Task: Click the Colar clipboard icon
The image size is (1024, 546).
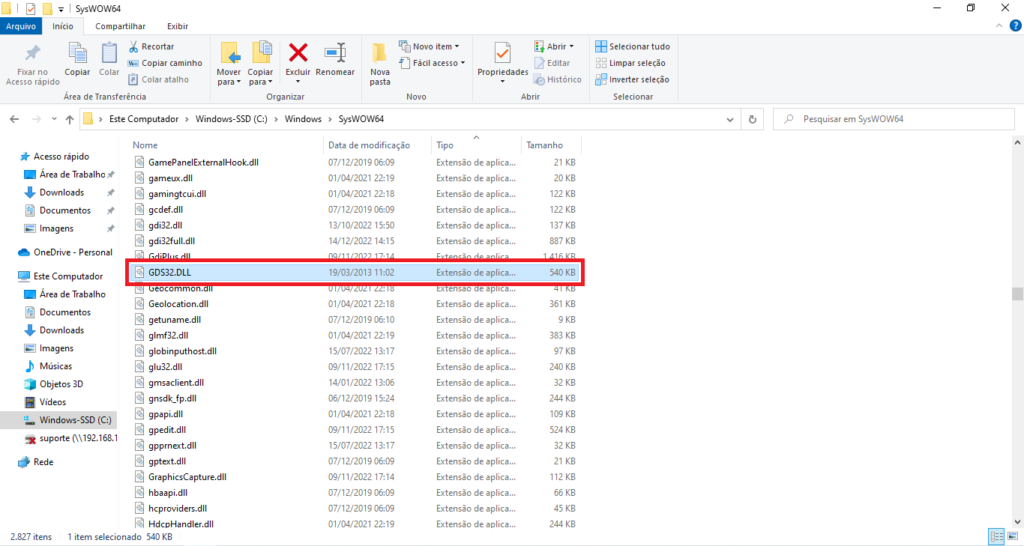Action: pos(109,53)
